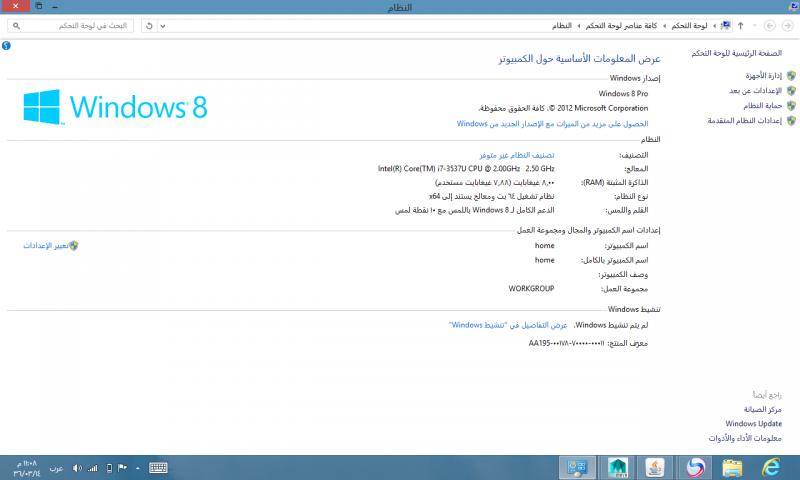Viewport: 800px width, 480px height.
Task: Expand the chevron after لوحة التحكم breadcrumb
Action: click(x=664, y=26)
